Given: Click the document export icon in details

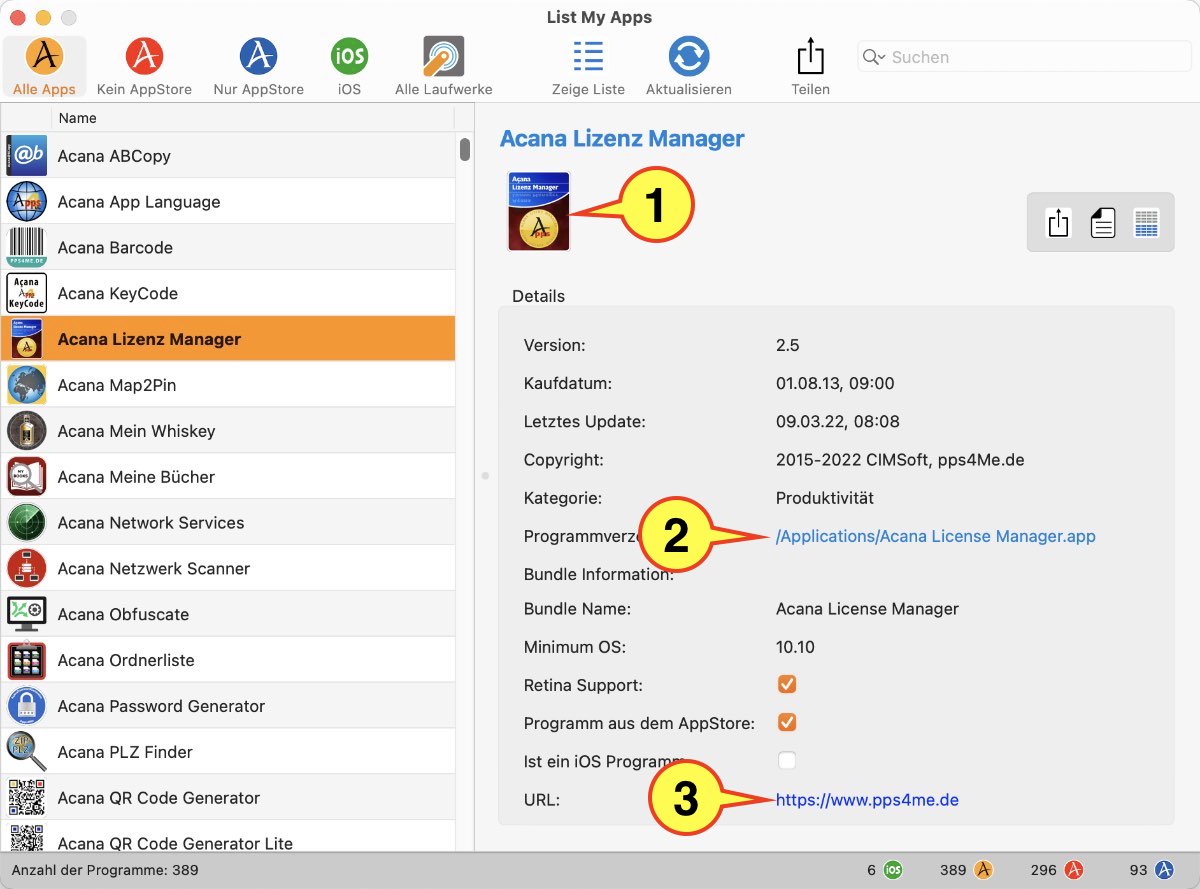Looking at the screenshot, I should point(1102,222).
